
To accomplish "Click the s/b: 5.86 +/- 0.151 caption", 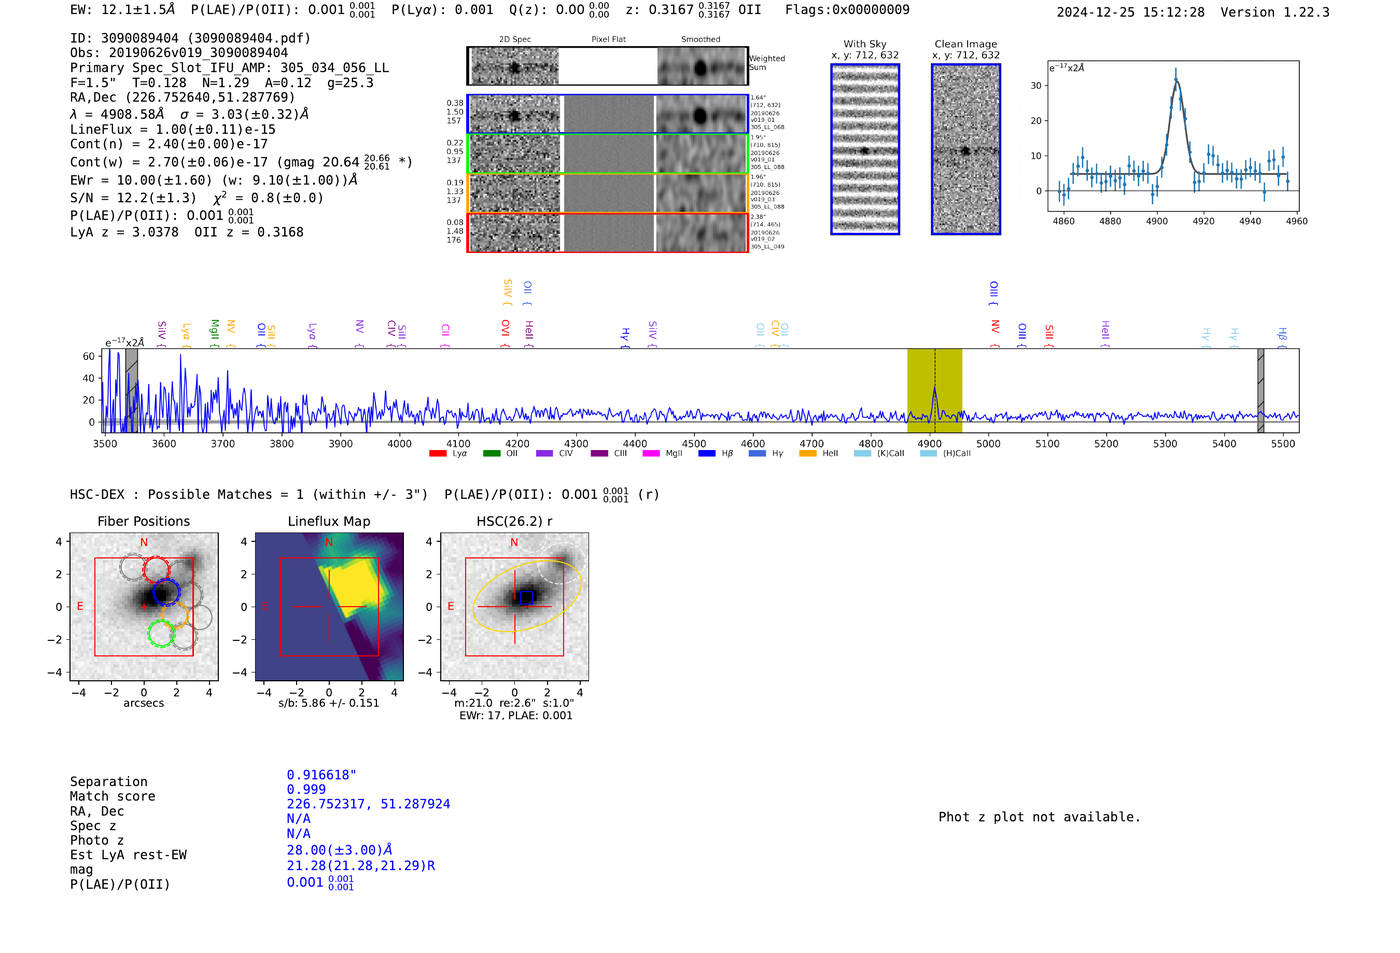I will click(x=329, y=703).
